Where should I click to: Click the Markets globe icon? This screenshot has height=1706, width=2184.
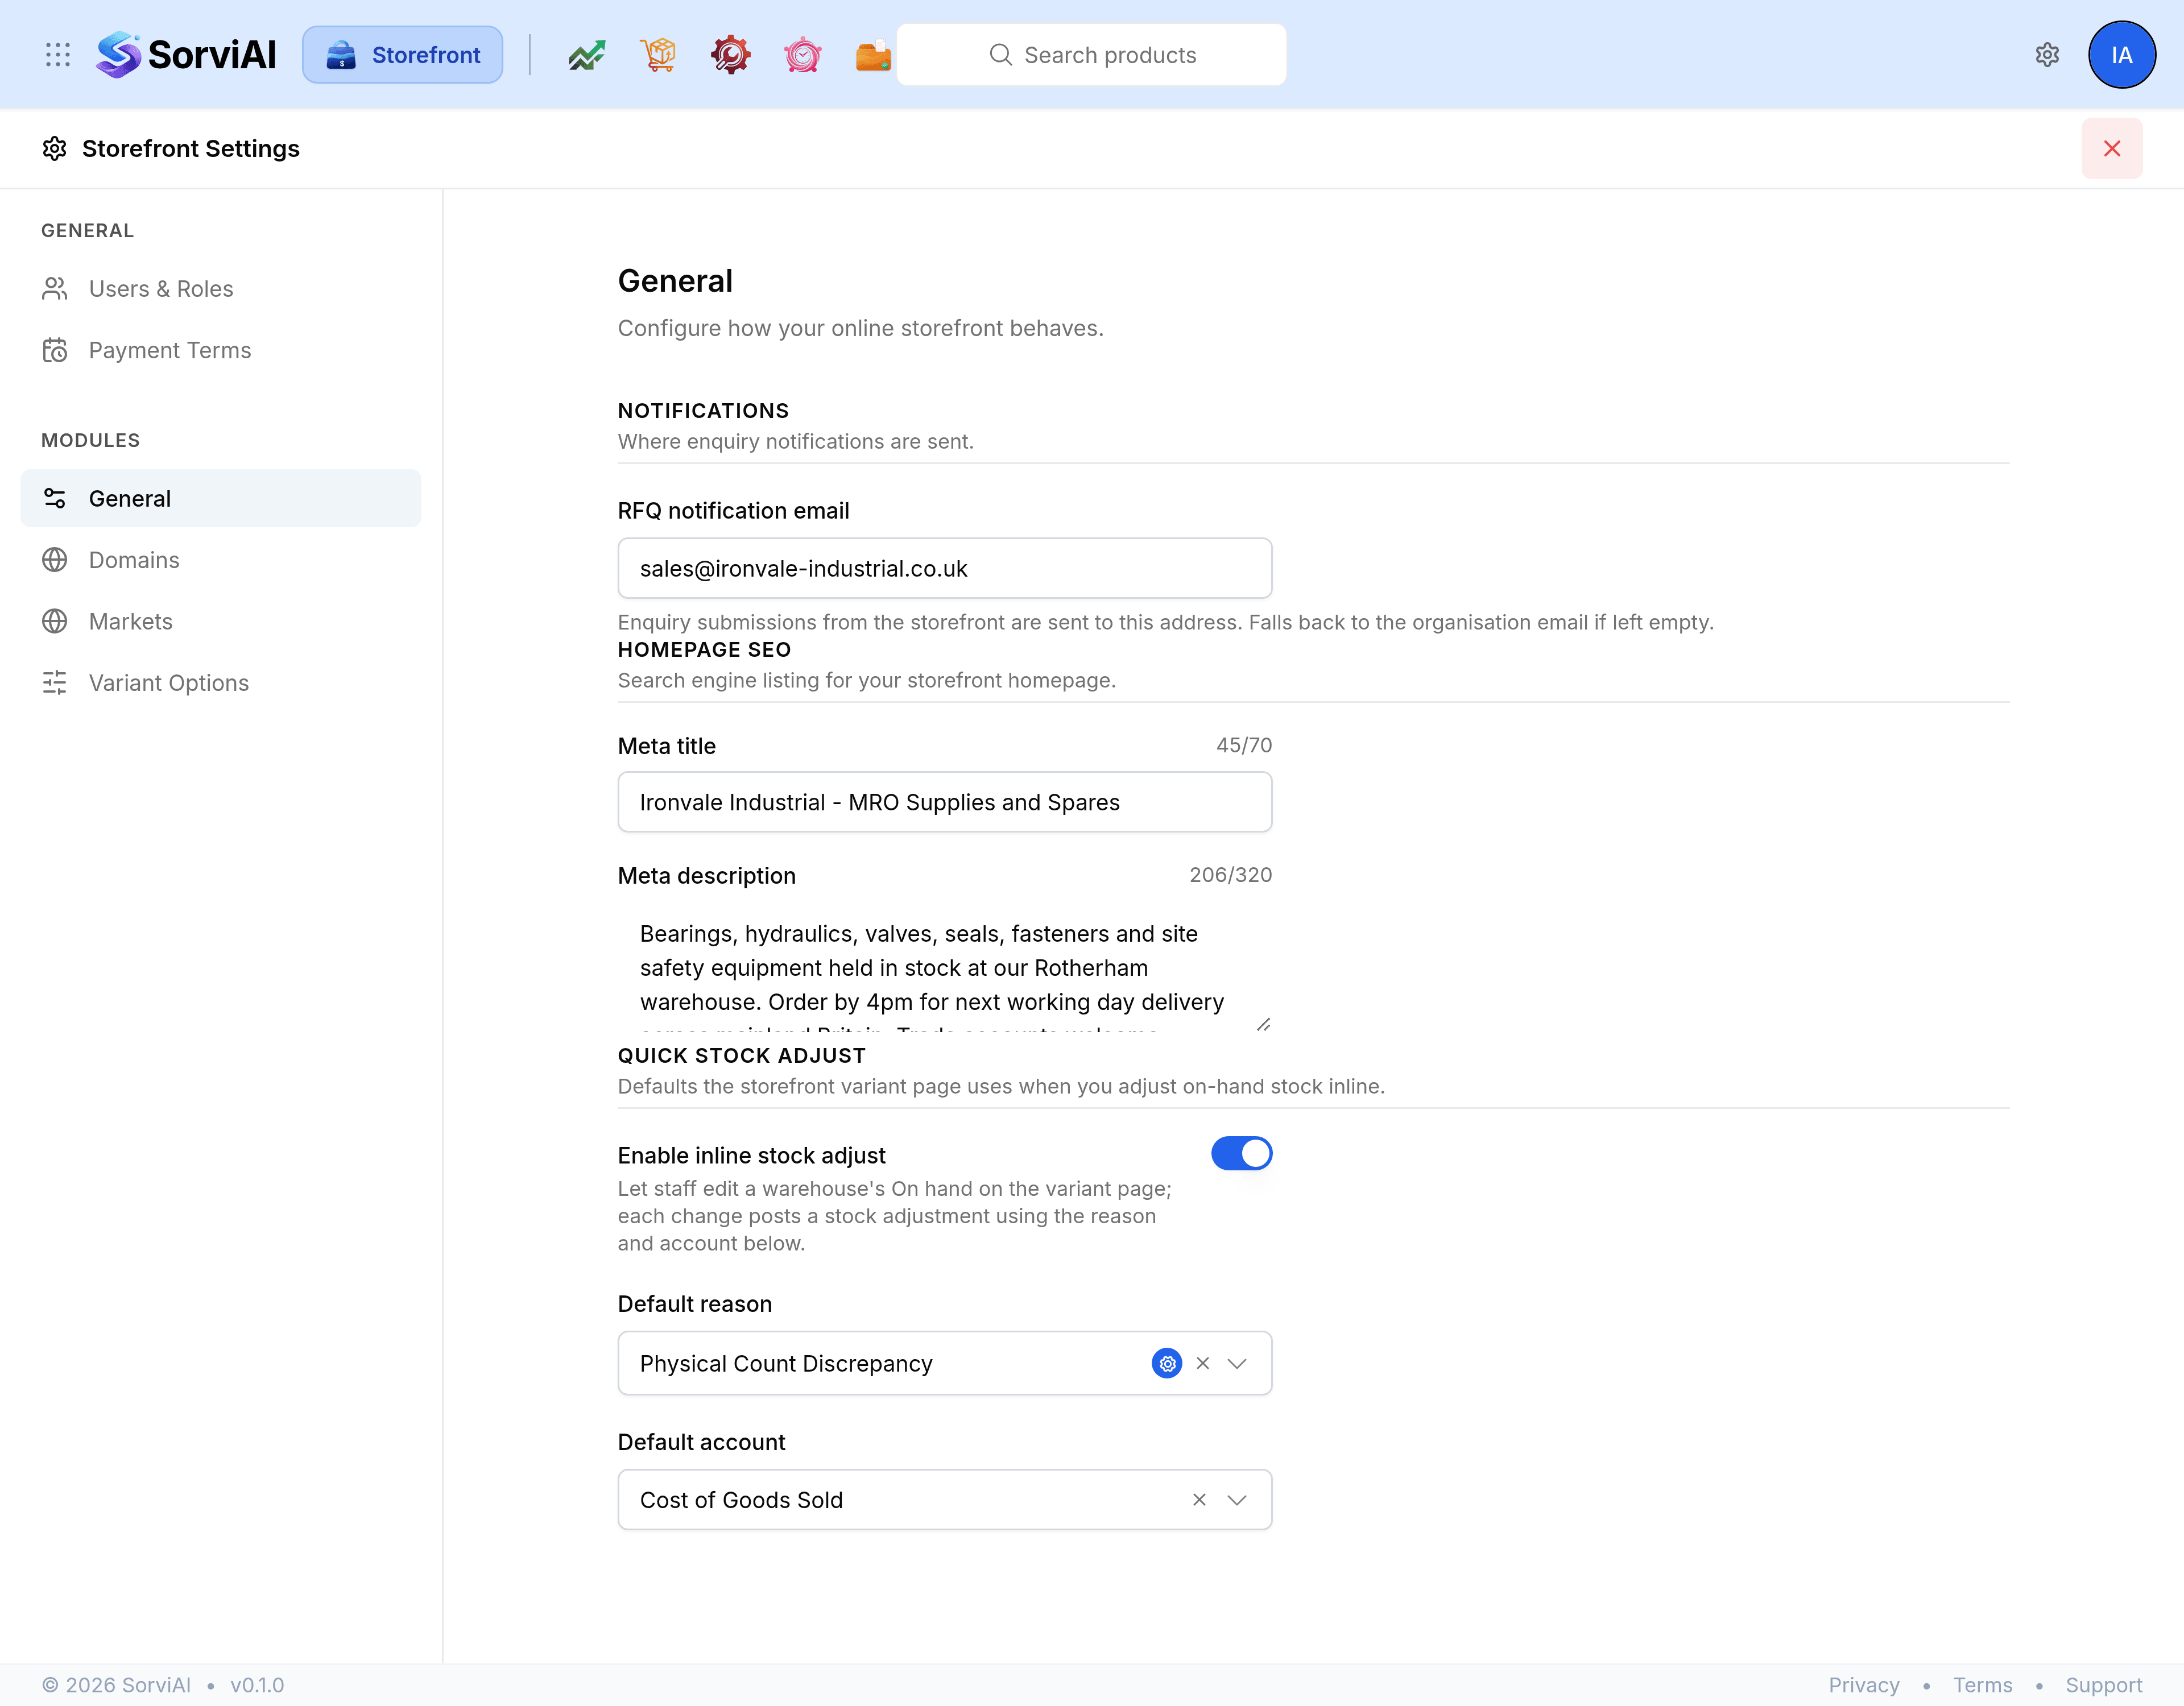[55, 621]
